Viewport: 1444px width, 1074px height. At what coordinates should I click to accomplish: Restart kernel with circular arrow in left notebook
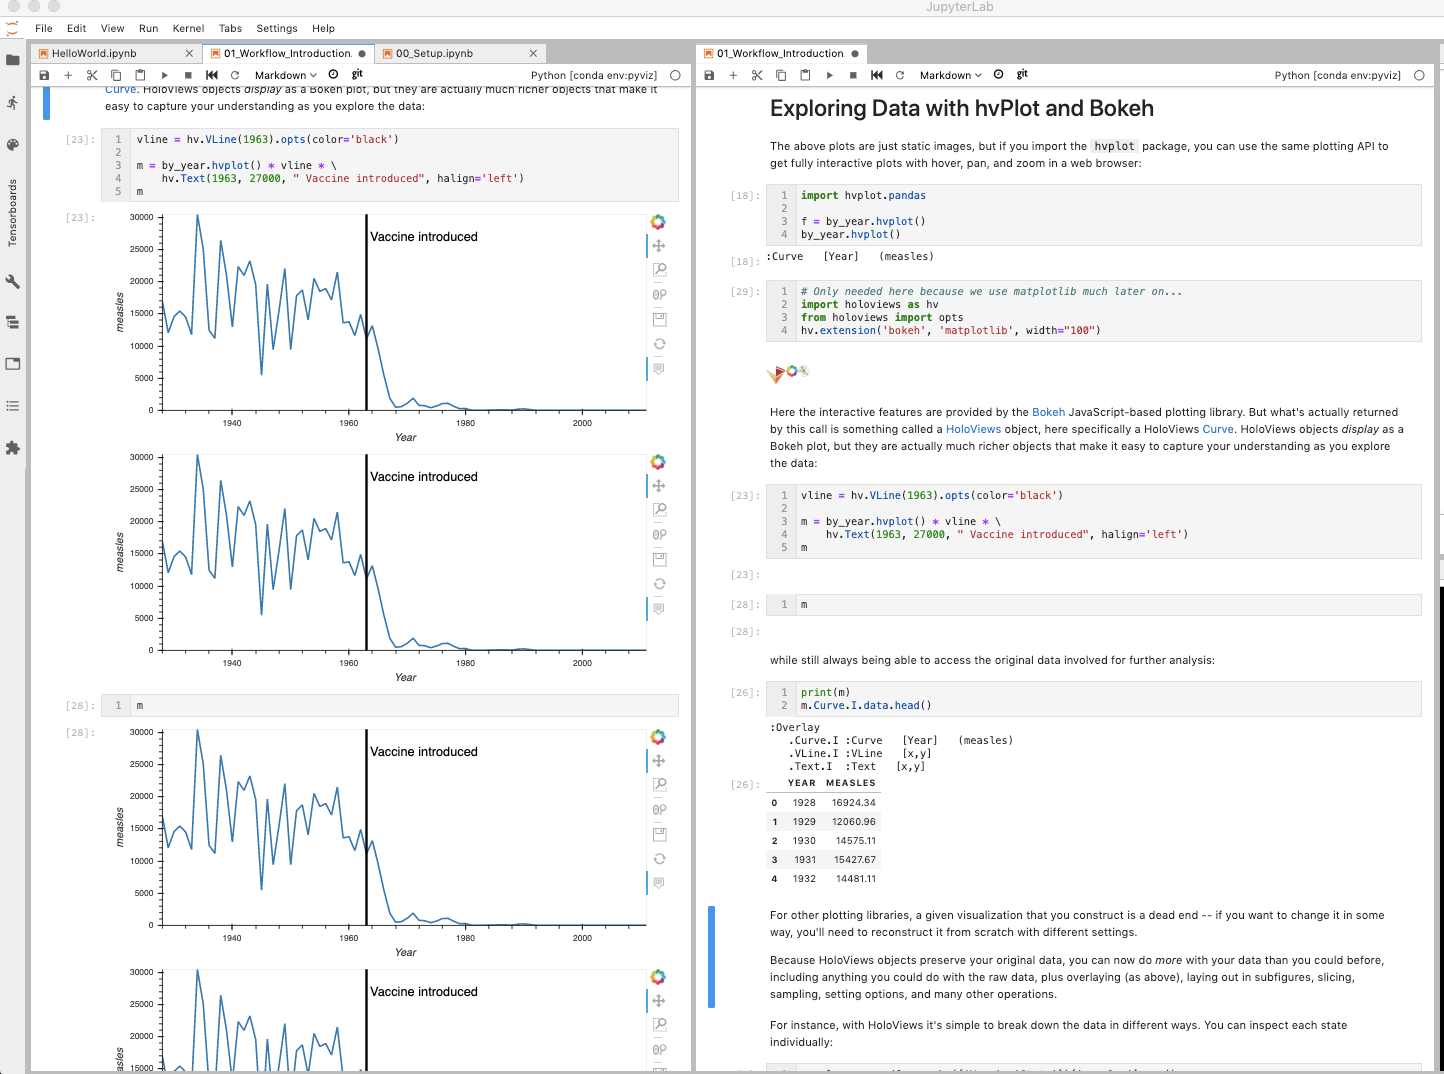click(235, 75)
